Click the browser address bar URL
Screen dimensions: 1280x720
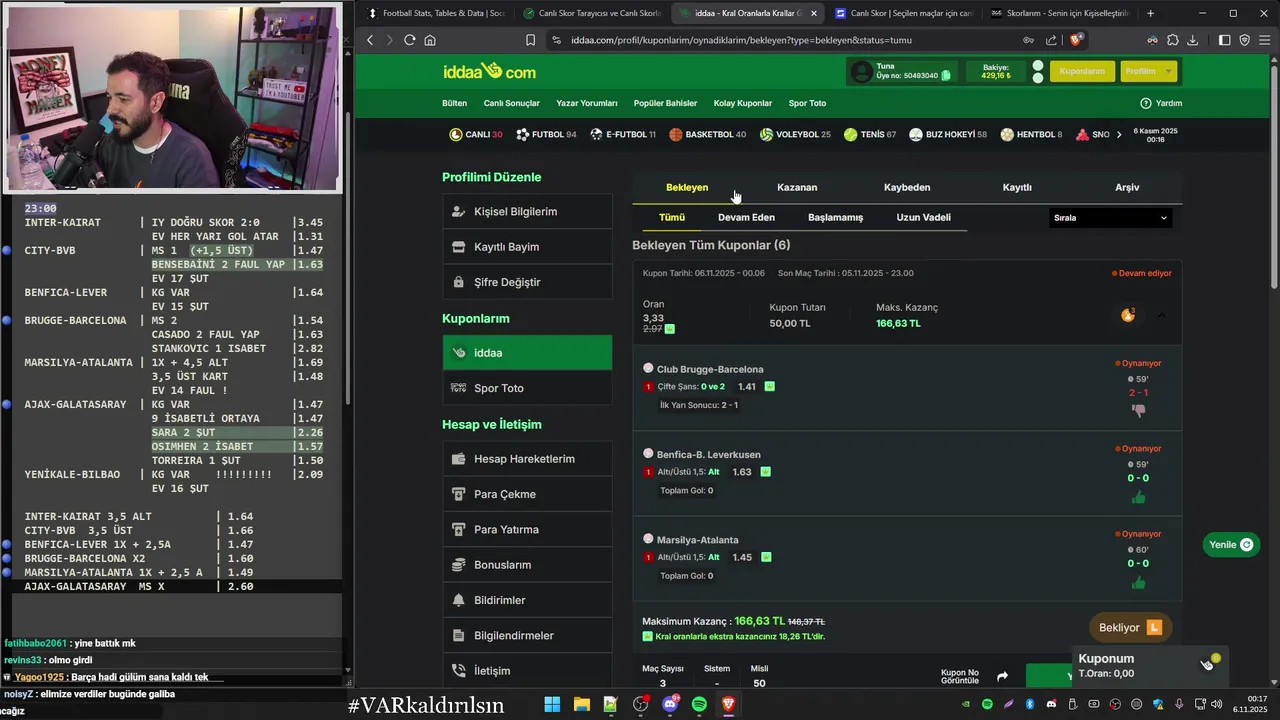[741, 40]
